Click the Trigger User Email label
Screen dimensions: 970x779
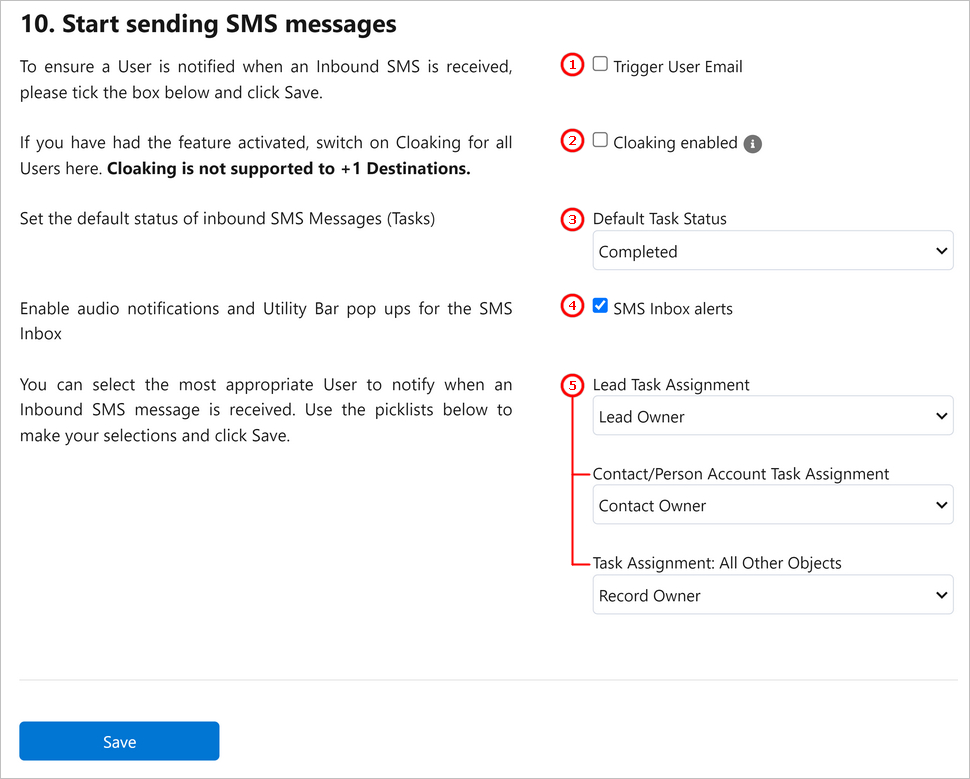tap(677, 67)
